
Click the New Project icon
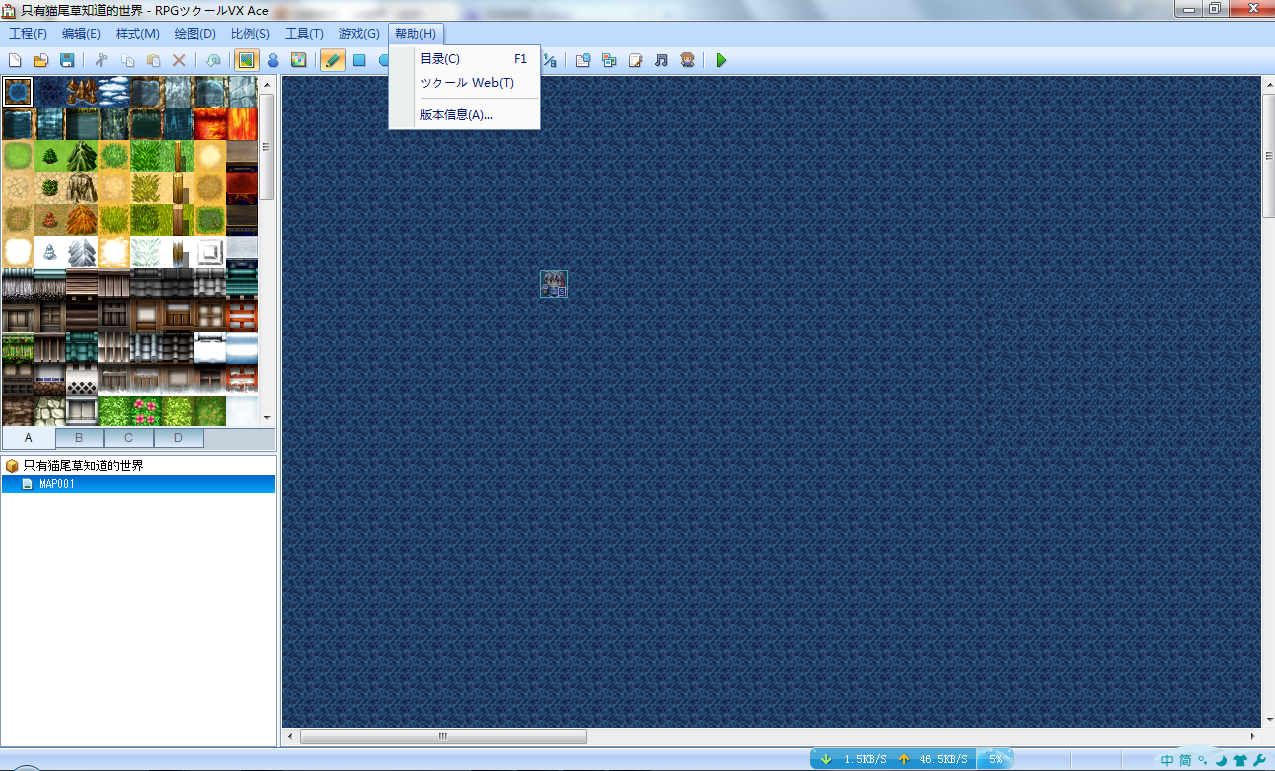15,60
